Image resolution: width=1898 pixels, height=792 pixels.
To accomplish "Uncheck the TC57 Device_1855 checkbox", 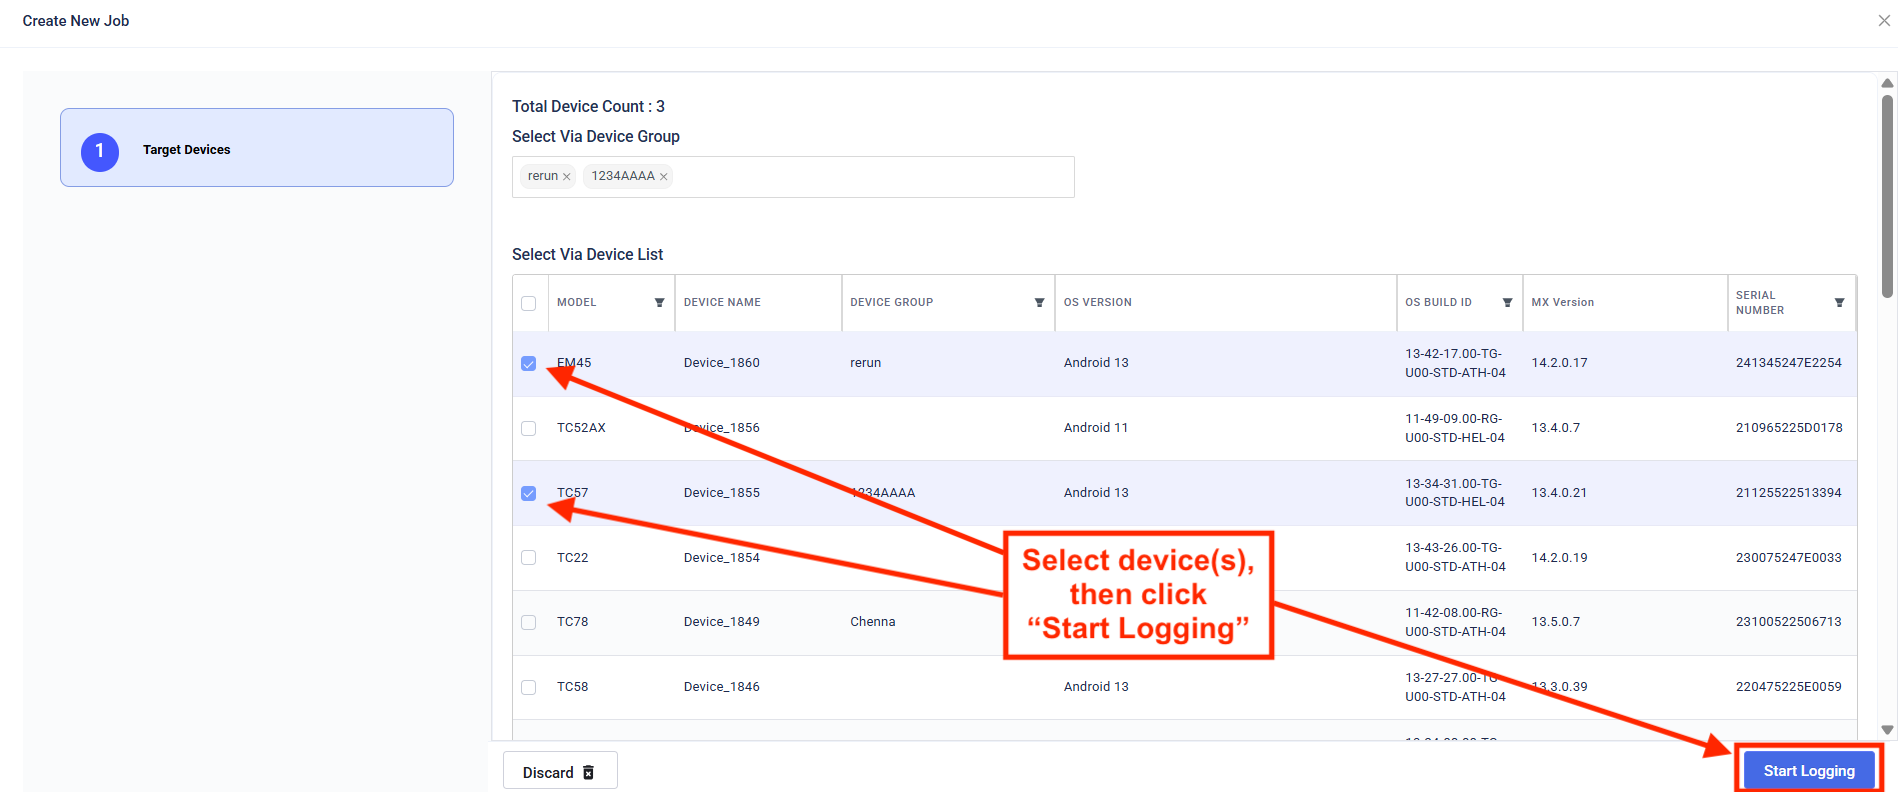I will (529, 493).
